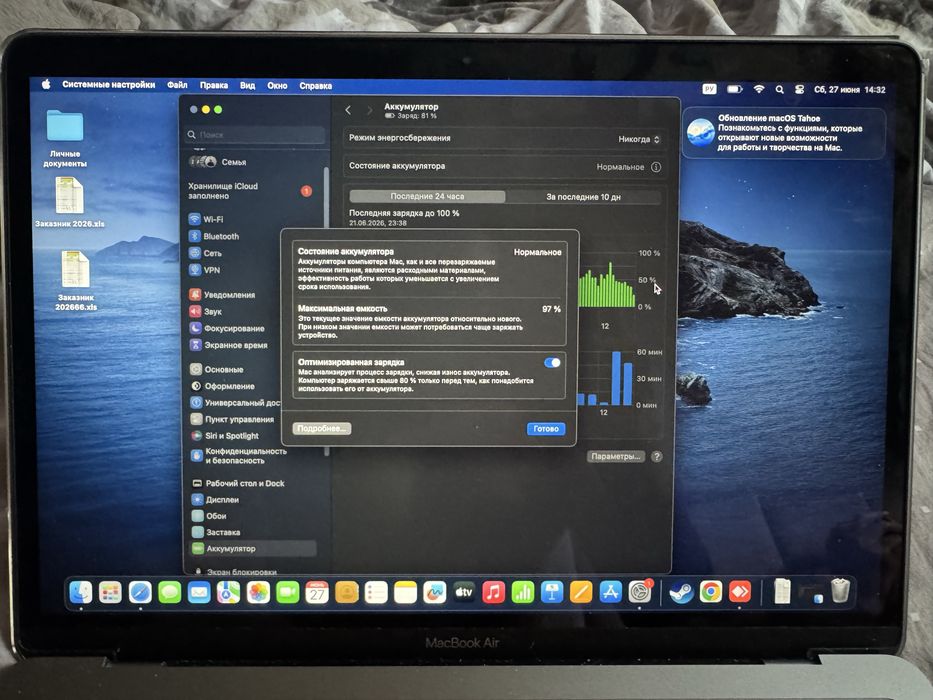The image size is (933, 700).
Task: Click the search field Поиск
Action: (255, 135)
